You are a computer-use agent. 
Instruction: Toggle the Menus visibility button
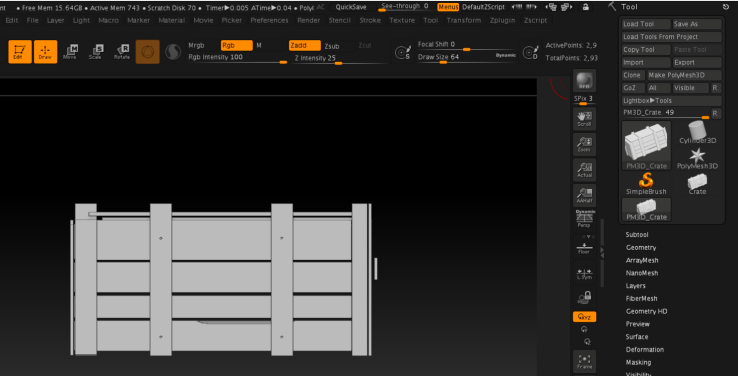(448, 7)
